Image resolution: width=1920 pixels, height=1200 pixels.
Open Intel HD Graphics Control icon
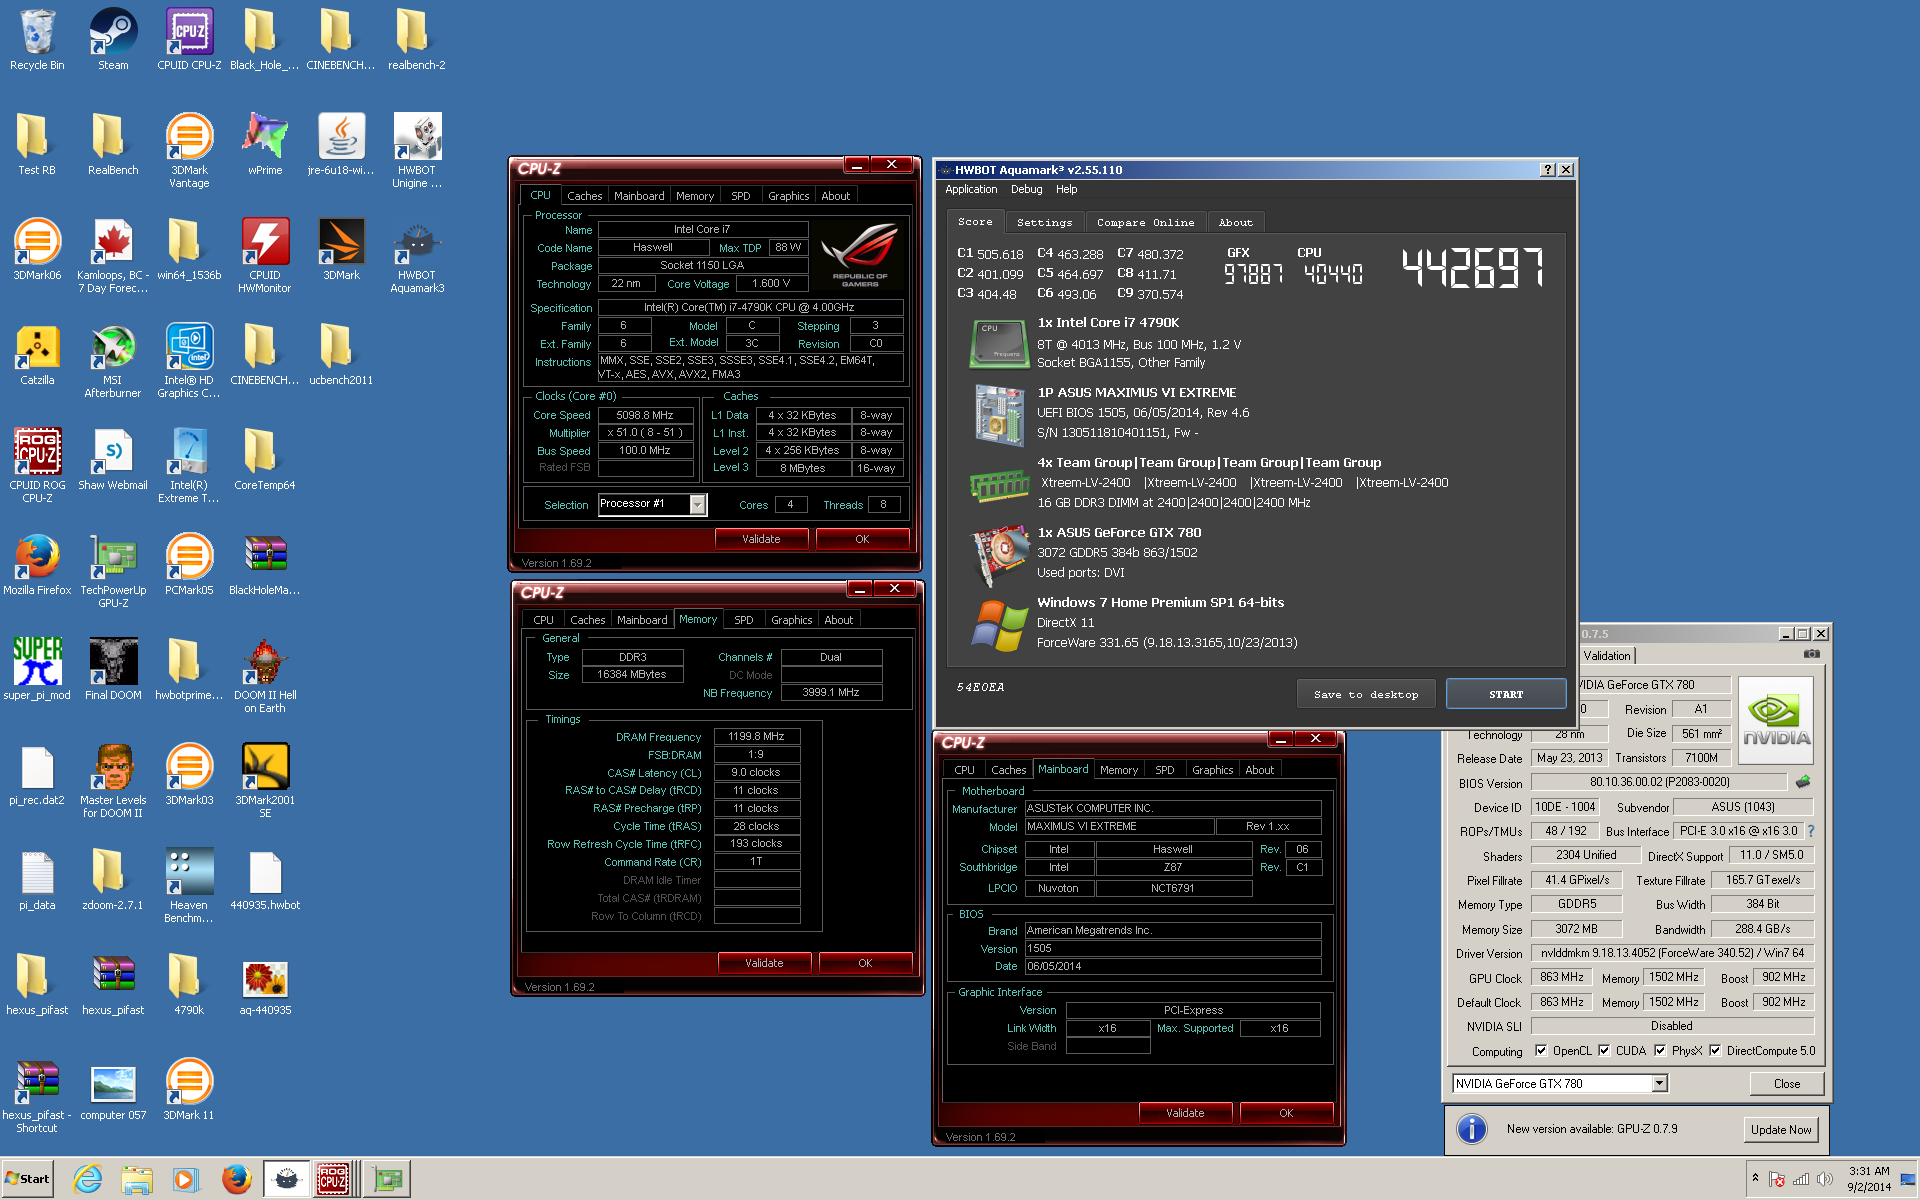pyautogui.click(x=189, y=360)
